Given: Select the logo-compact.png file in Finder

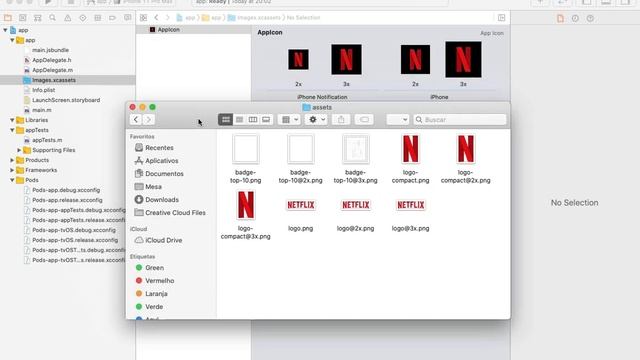Looking at the screenshot, I should point(411,159).
